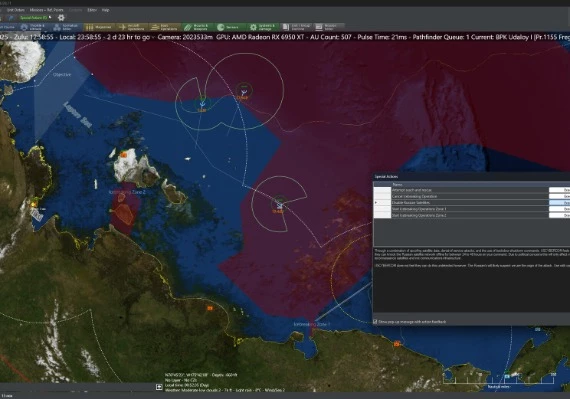Click the Objective area label on the map
570x399 pixels.
[62, 74]
